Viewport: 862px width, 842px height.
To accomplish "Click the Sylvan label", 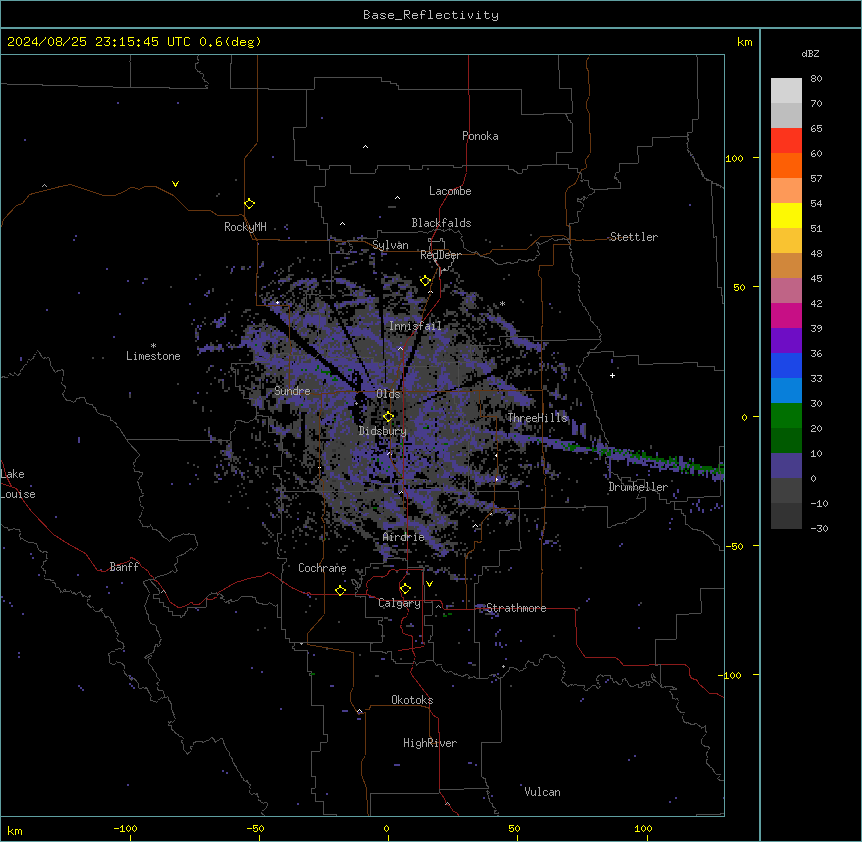I will pyautogui.click(x=390, y=245).
